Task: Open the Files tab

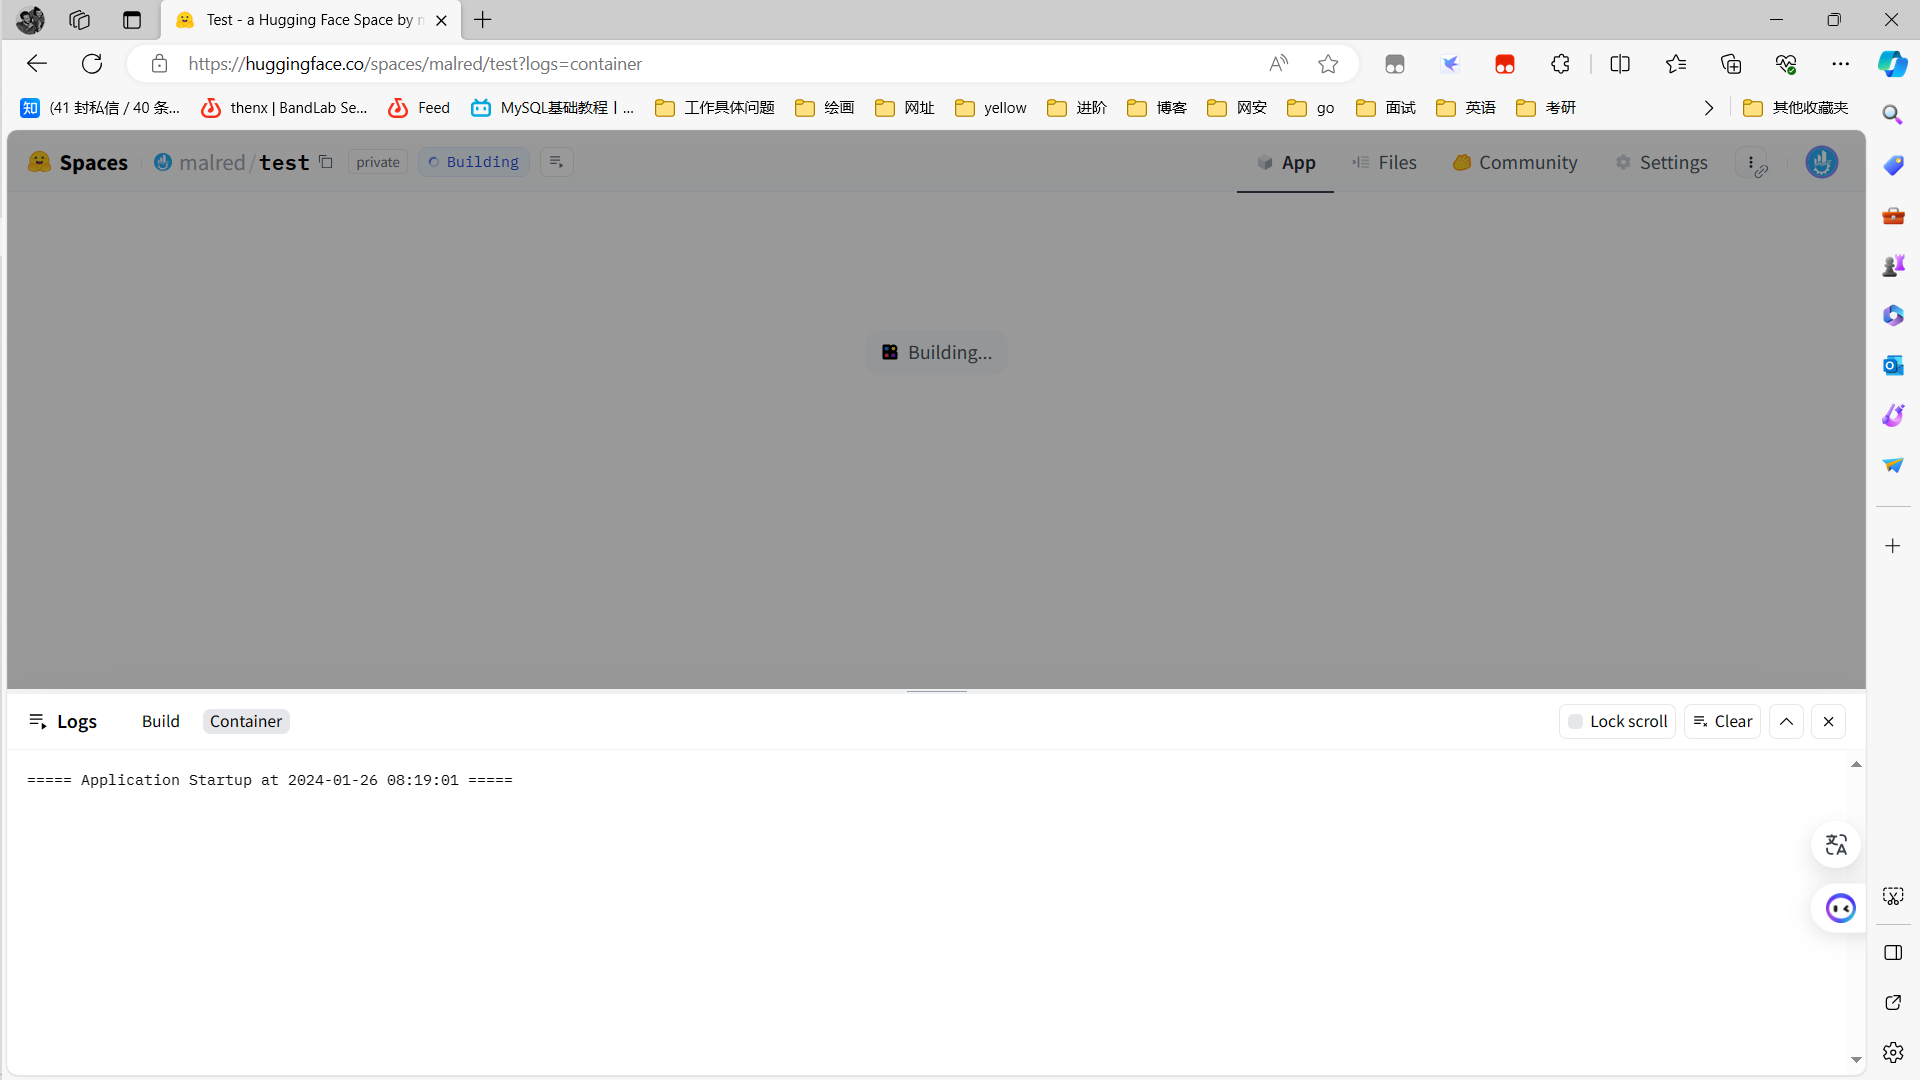Action: [1385, 162]
